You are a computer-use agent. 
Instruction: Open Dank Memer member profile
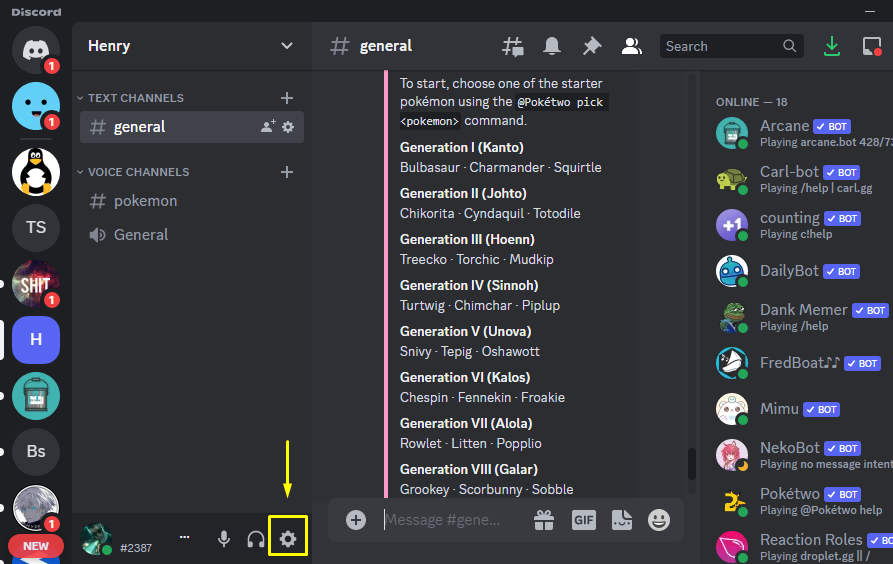coord(803,317)
